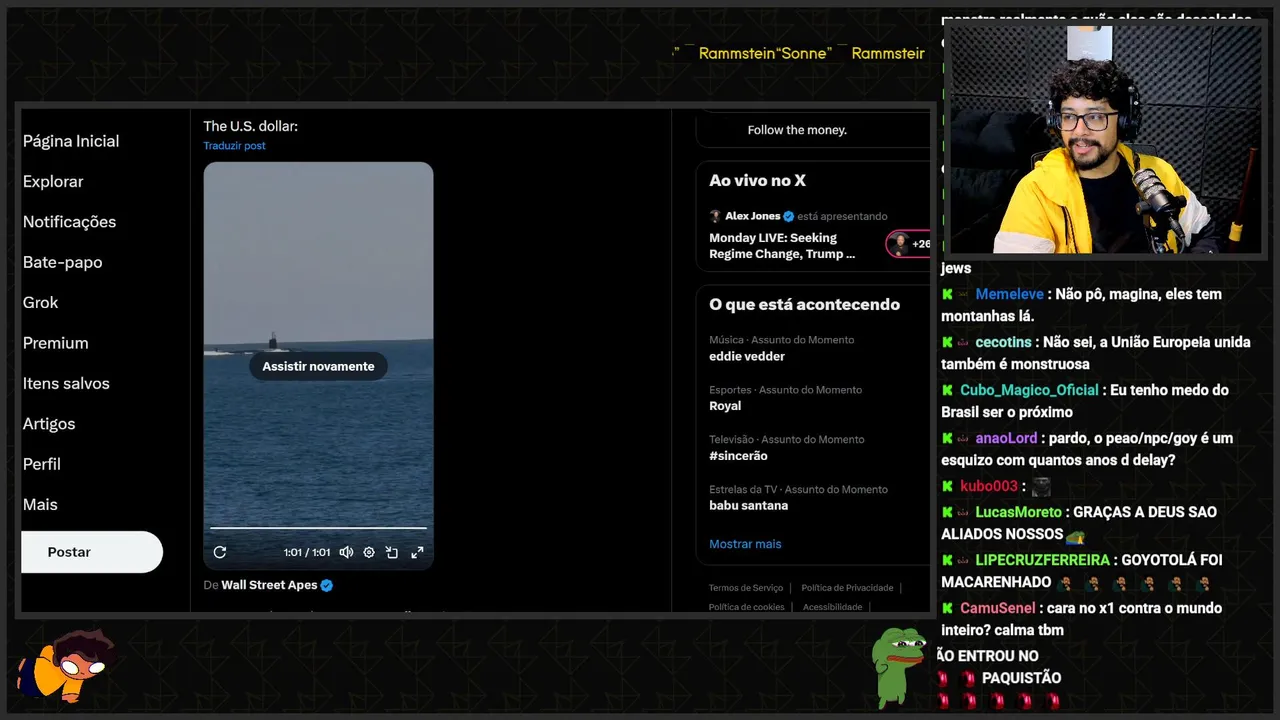Image resolution: width=1280 pixels, height=720 pixels.
Task: Click 'Assistir novamente' replay button
Action: coord(318,366)
